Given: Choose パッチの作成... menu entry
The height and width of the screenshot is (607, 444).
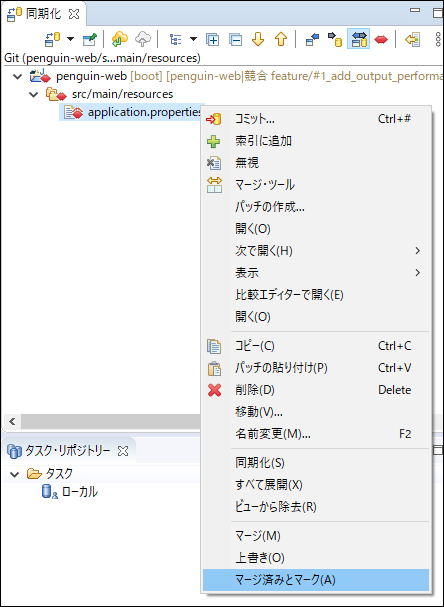Looking at the screenshot, I should [315, 207].
